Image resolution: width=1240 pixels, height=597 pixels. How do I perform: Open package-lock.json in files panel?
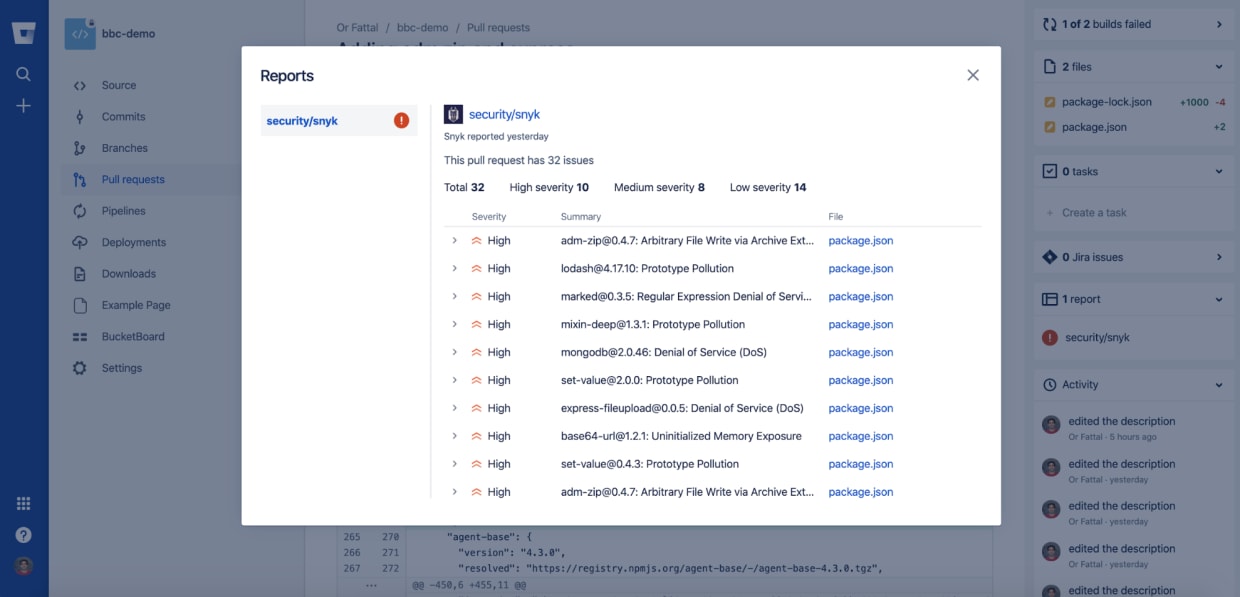click(1107, 102)
